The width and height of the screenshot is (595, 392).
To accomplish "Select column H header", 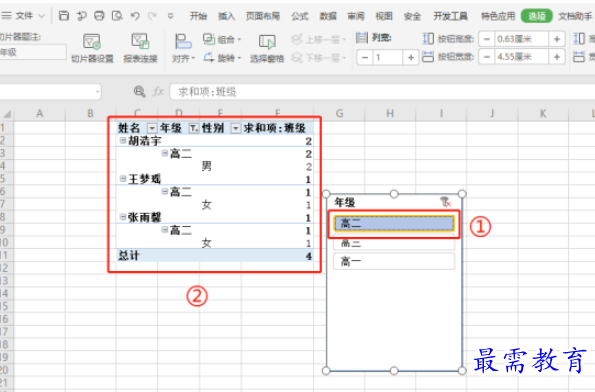I will click(390, 113).
